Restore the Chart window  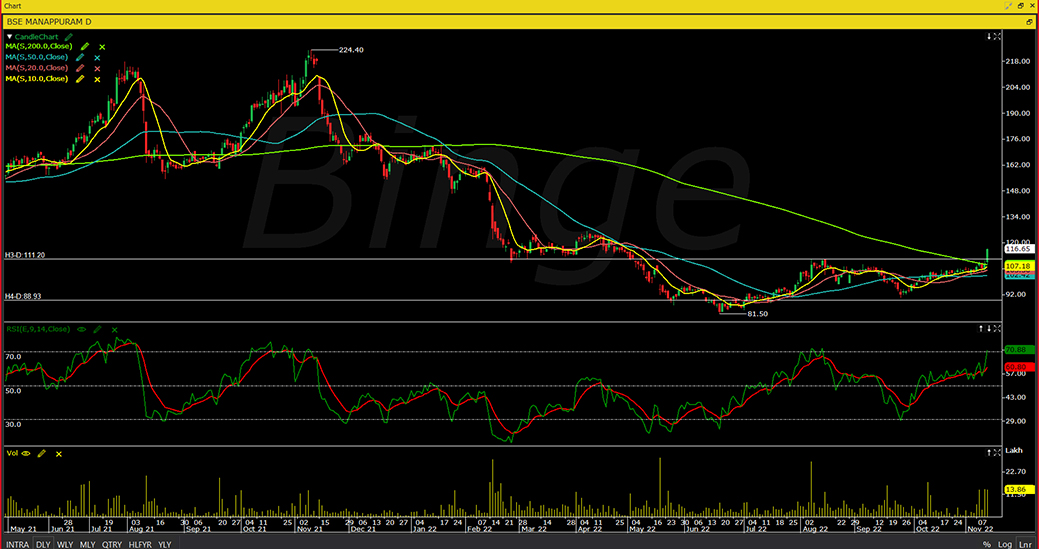pyautogui.click(x=1021, y=5)
